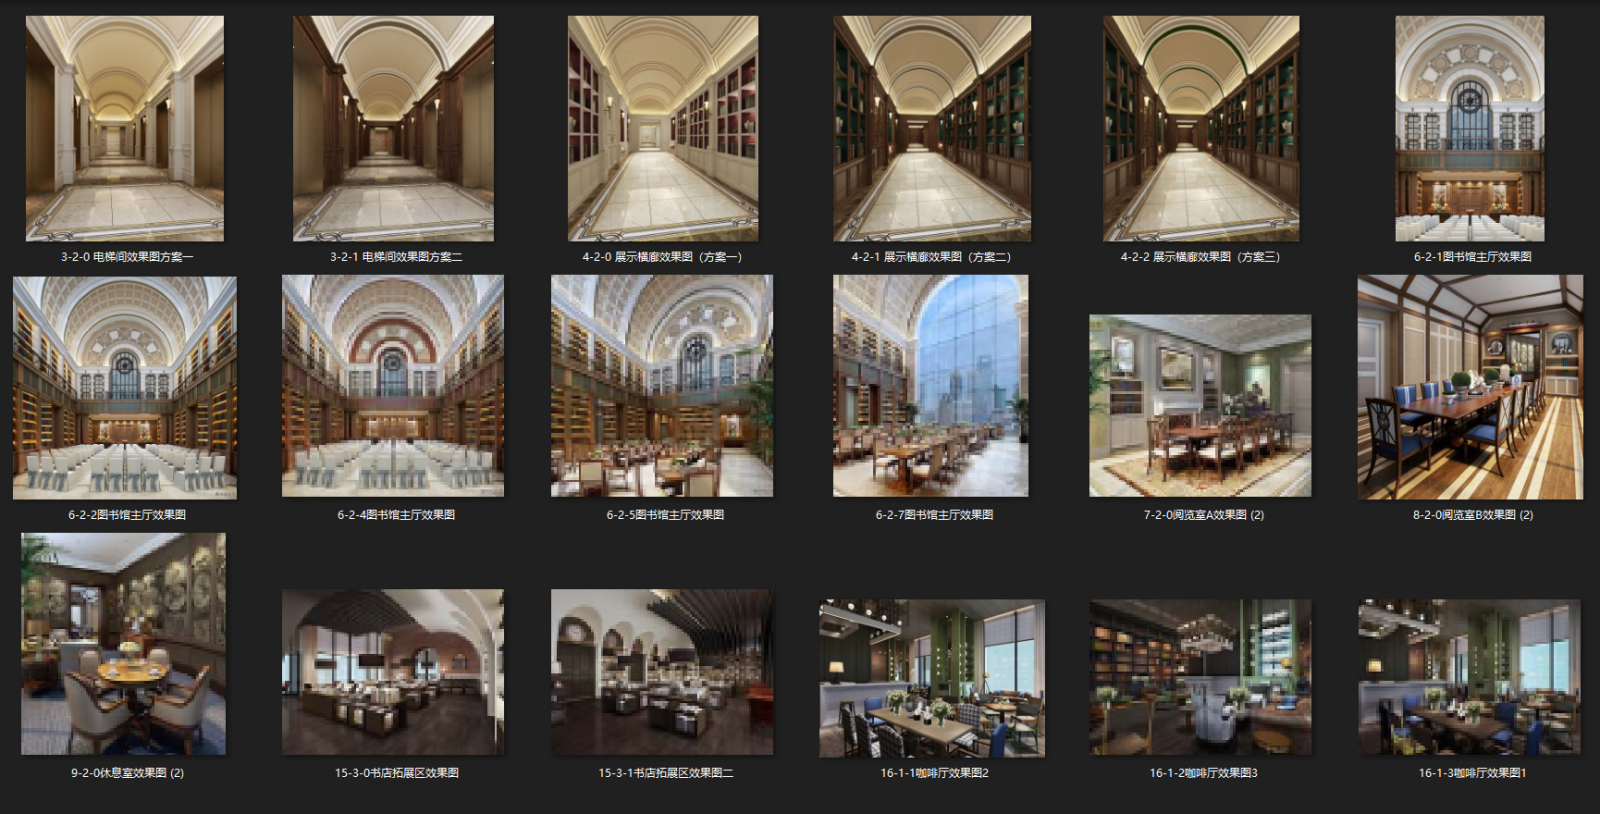Choose the 8-2-0阅览室B效果图 (2) thumbnail

tap(1470, 387)
